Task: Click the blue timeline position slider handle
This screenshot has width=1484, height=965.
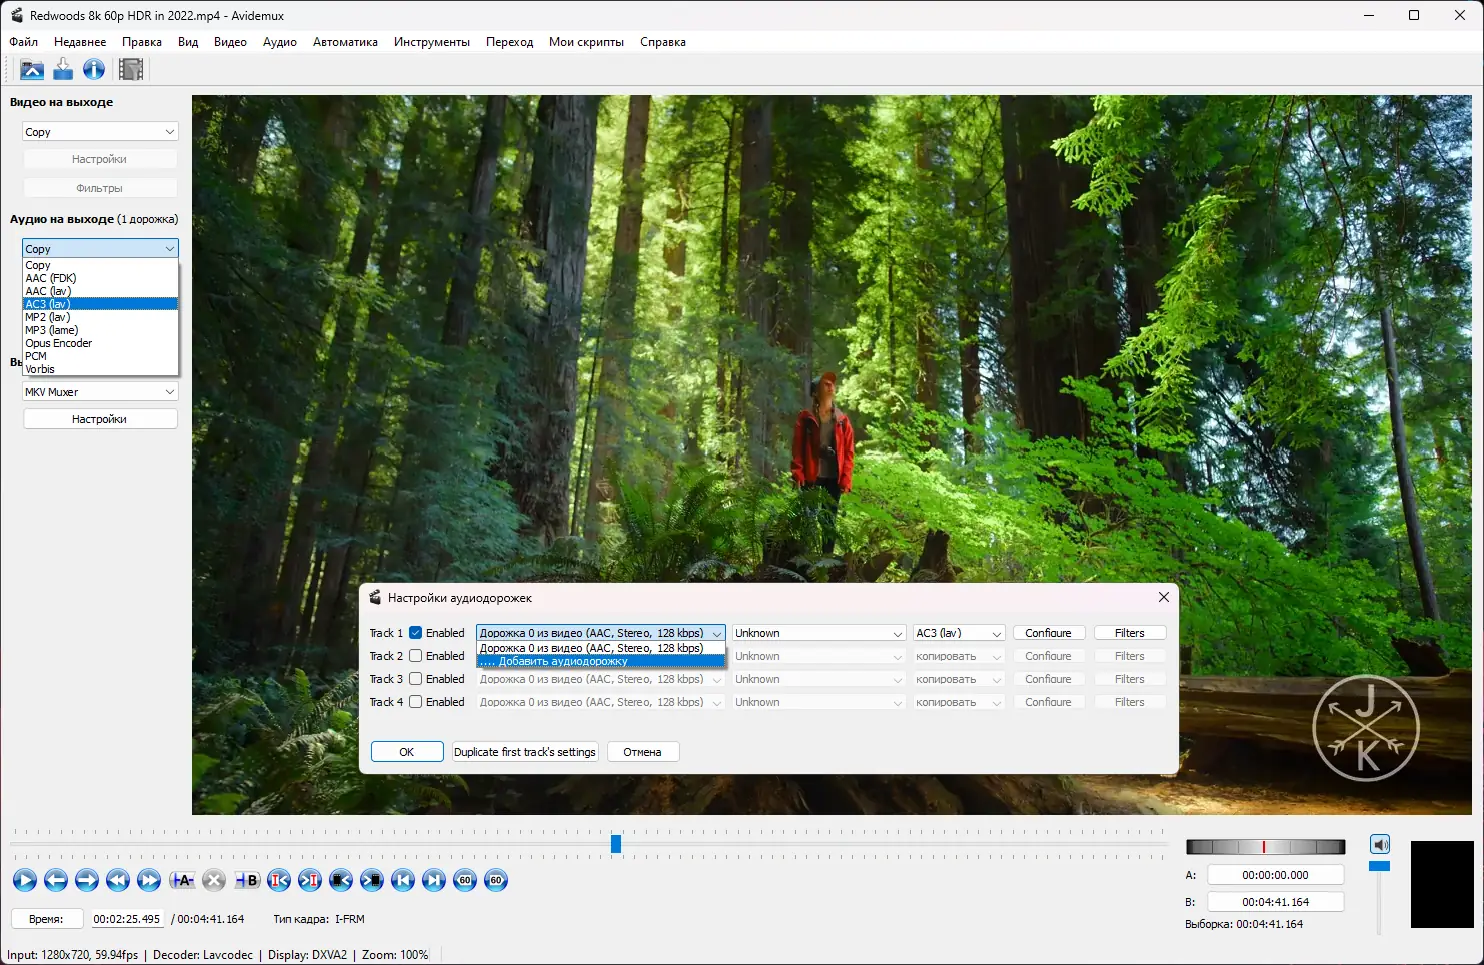Action: point(616,844)
